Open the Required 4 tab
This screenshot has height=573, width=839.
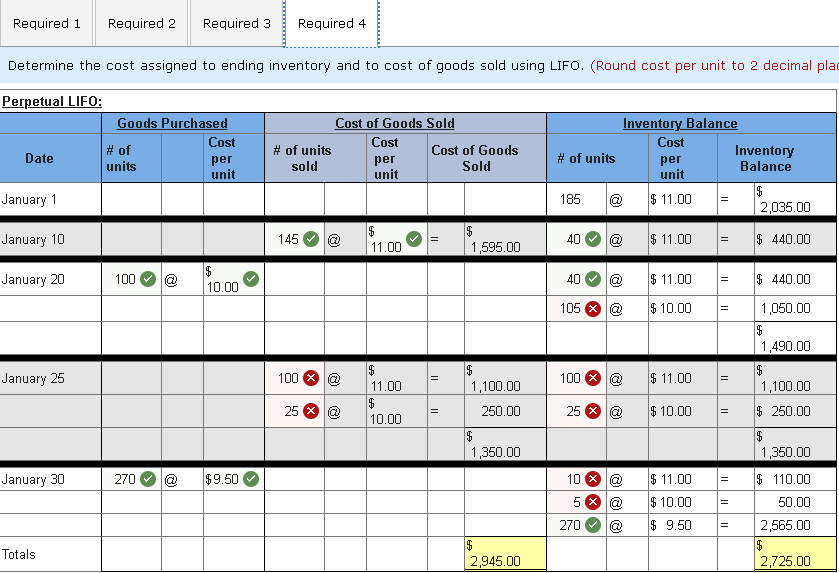[x=332, y=24]
